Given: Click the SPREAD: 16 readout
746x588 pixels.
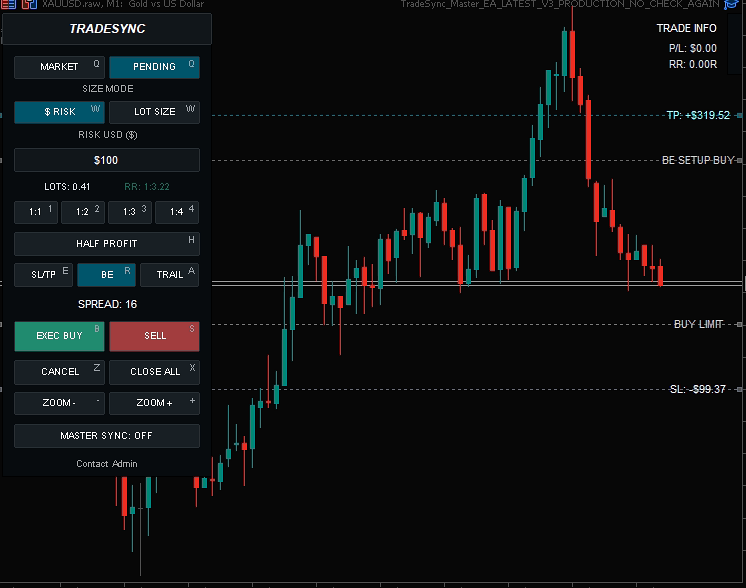Looking at the screenshot, I should [x=107, y=304].
